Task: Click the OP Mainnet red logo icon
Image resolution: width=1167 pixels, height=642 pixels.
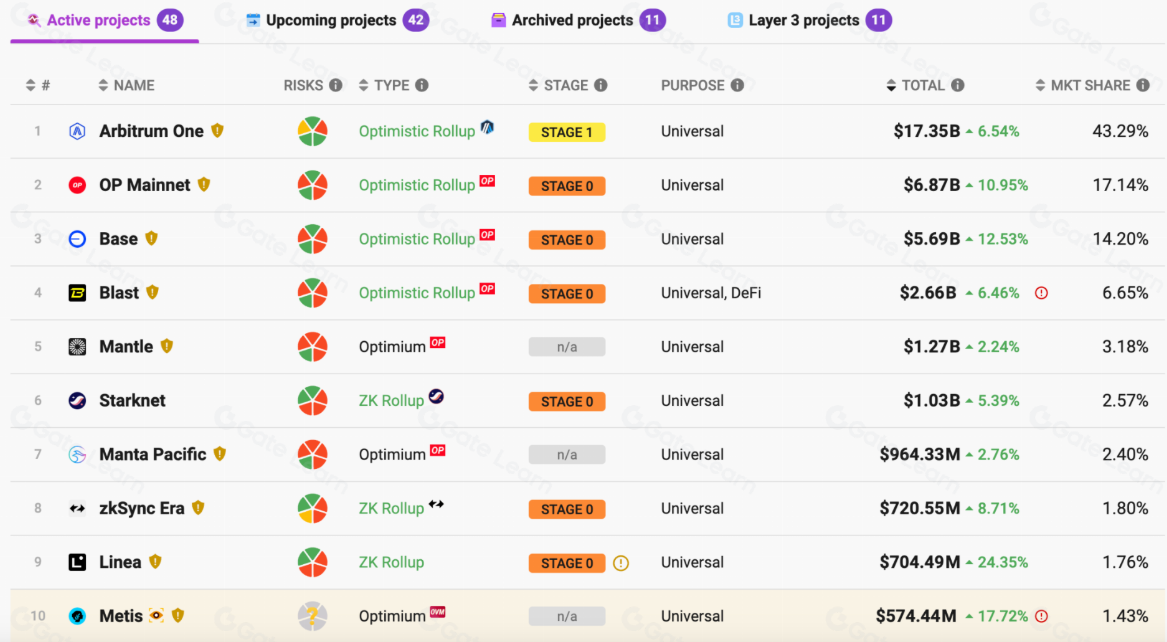Action: pyautogui.click(x=77, y=185)
